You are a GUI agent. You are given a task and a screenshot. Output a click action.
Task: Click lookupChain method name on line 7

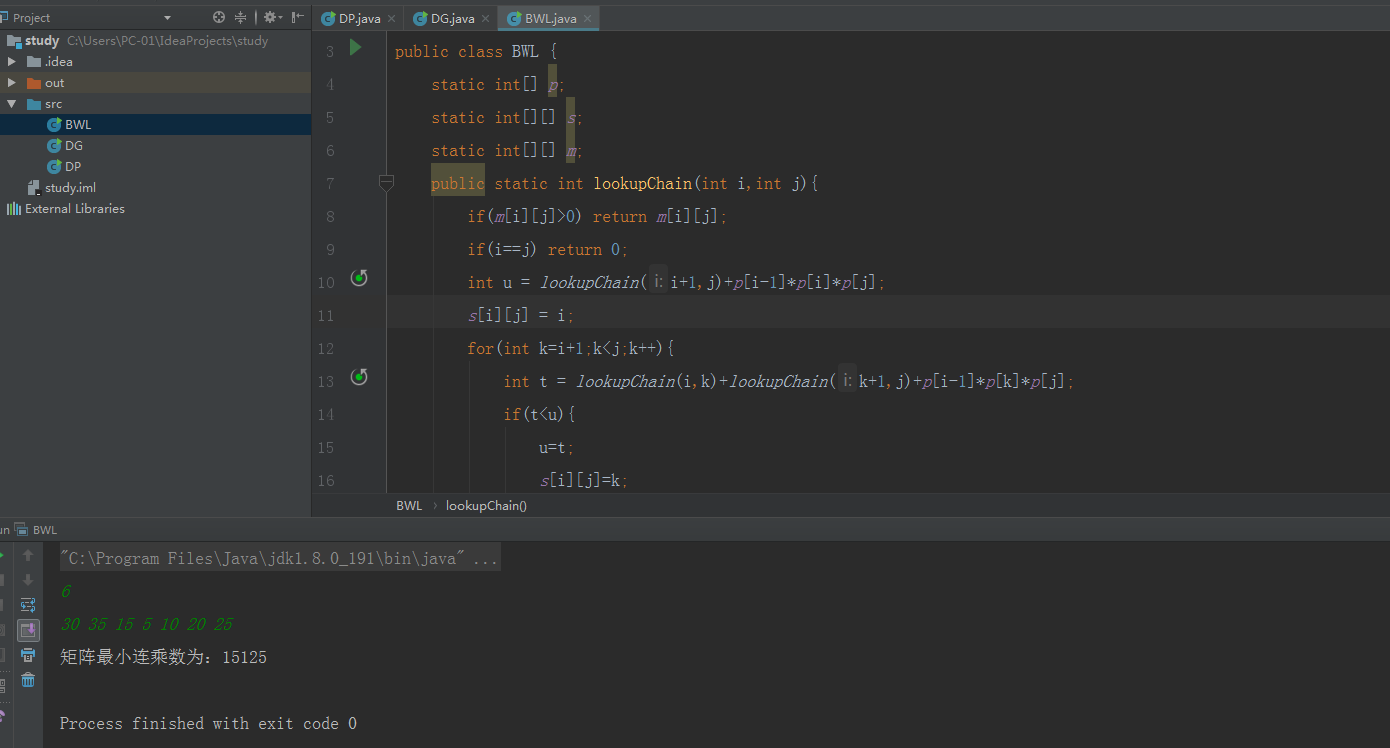[x=642, y=184]
